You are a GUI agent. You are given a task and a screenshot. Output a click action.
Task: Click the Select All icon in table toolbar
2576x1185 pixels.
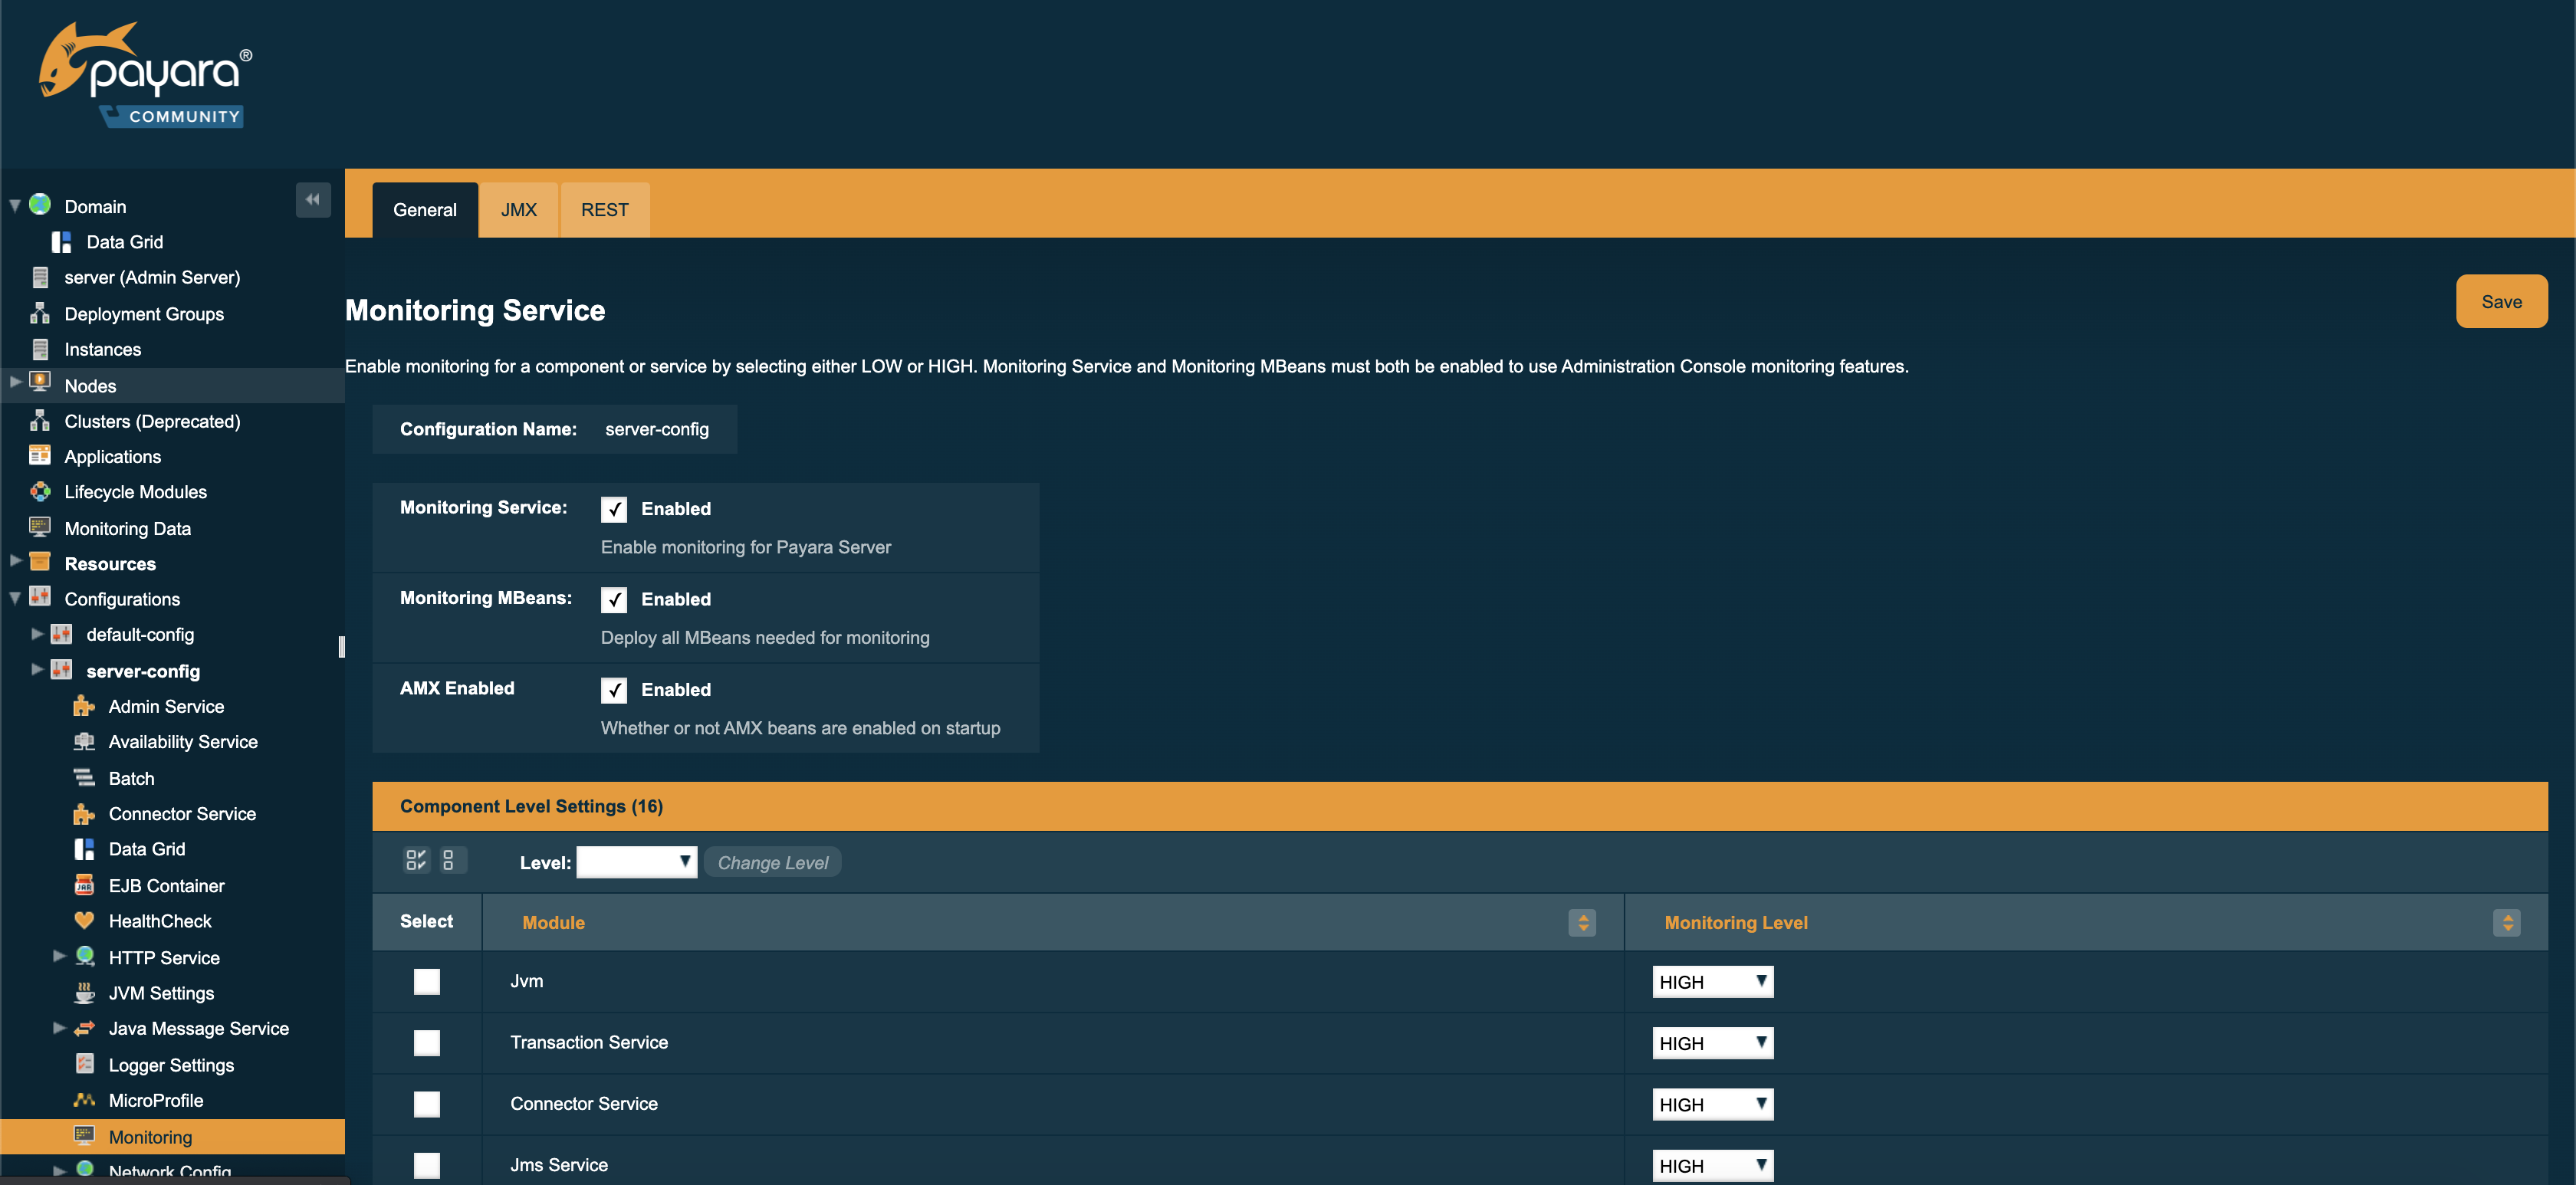(416, 860)
